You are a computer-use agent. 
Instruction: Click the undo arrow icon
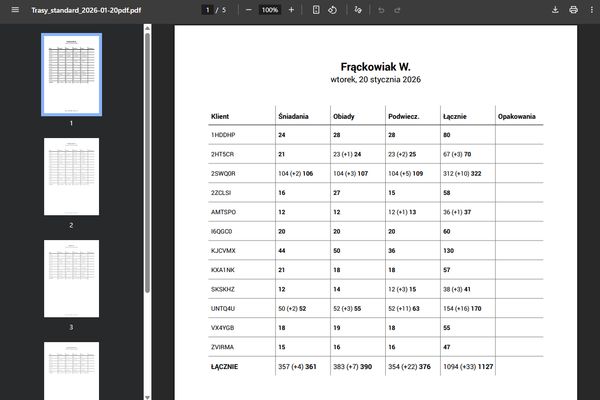pyautogui.click(x=381, y=9)
